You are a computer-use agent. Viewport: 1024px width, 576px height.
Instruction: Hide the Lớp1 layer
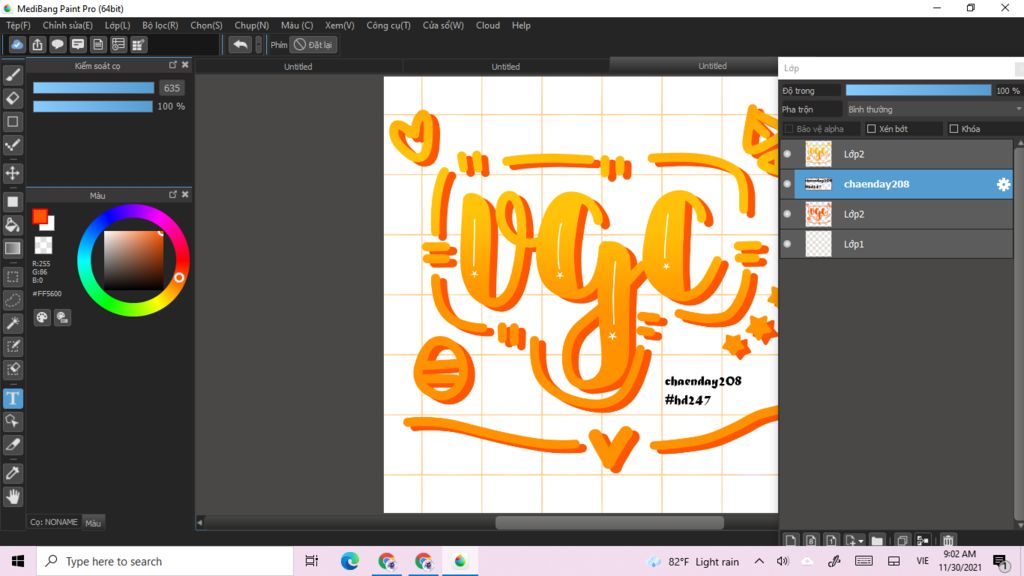coord(787,244)
